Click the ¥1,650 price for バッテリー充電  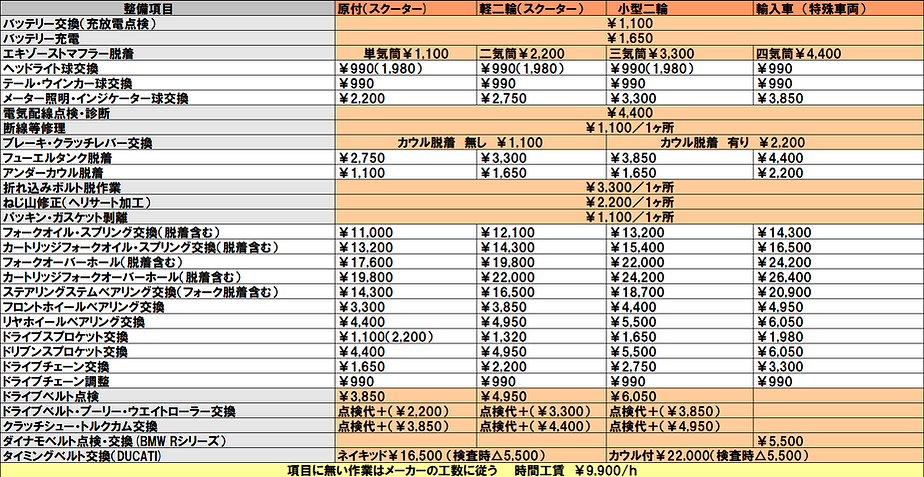pyautogui.click(x=629, y=39)
